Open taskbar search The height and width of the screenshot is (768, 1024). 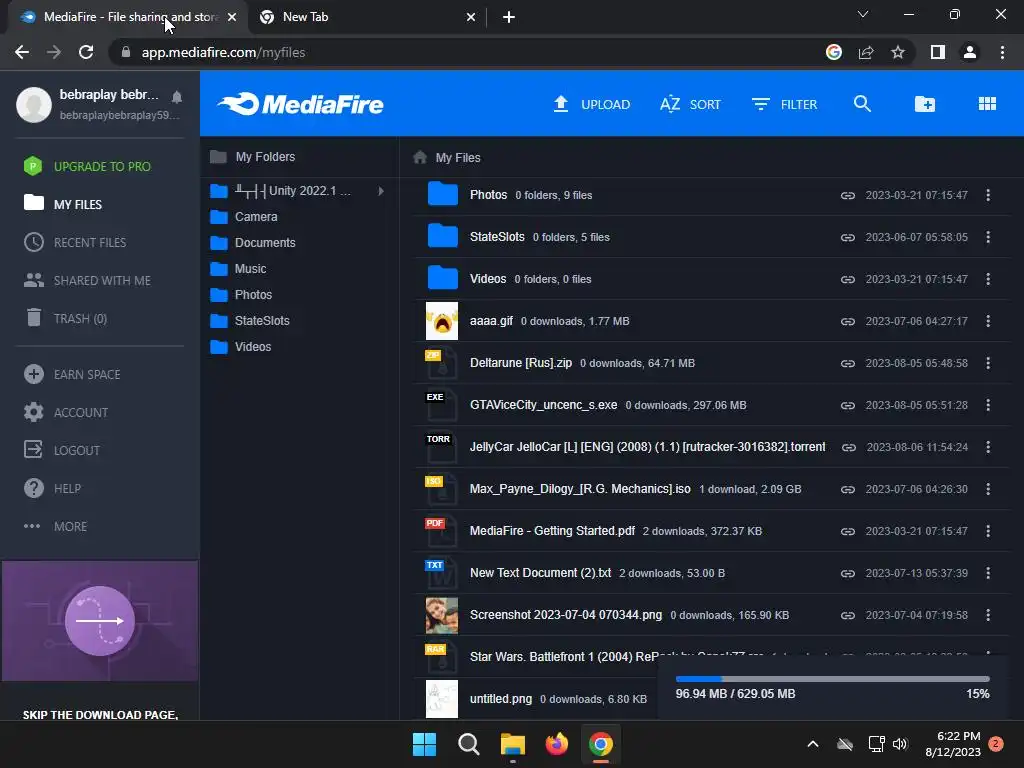click(x=468, y=744)
